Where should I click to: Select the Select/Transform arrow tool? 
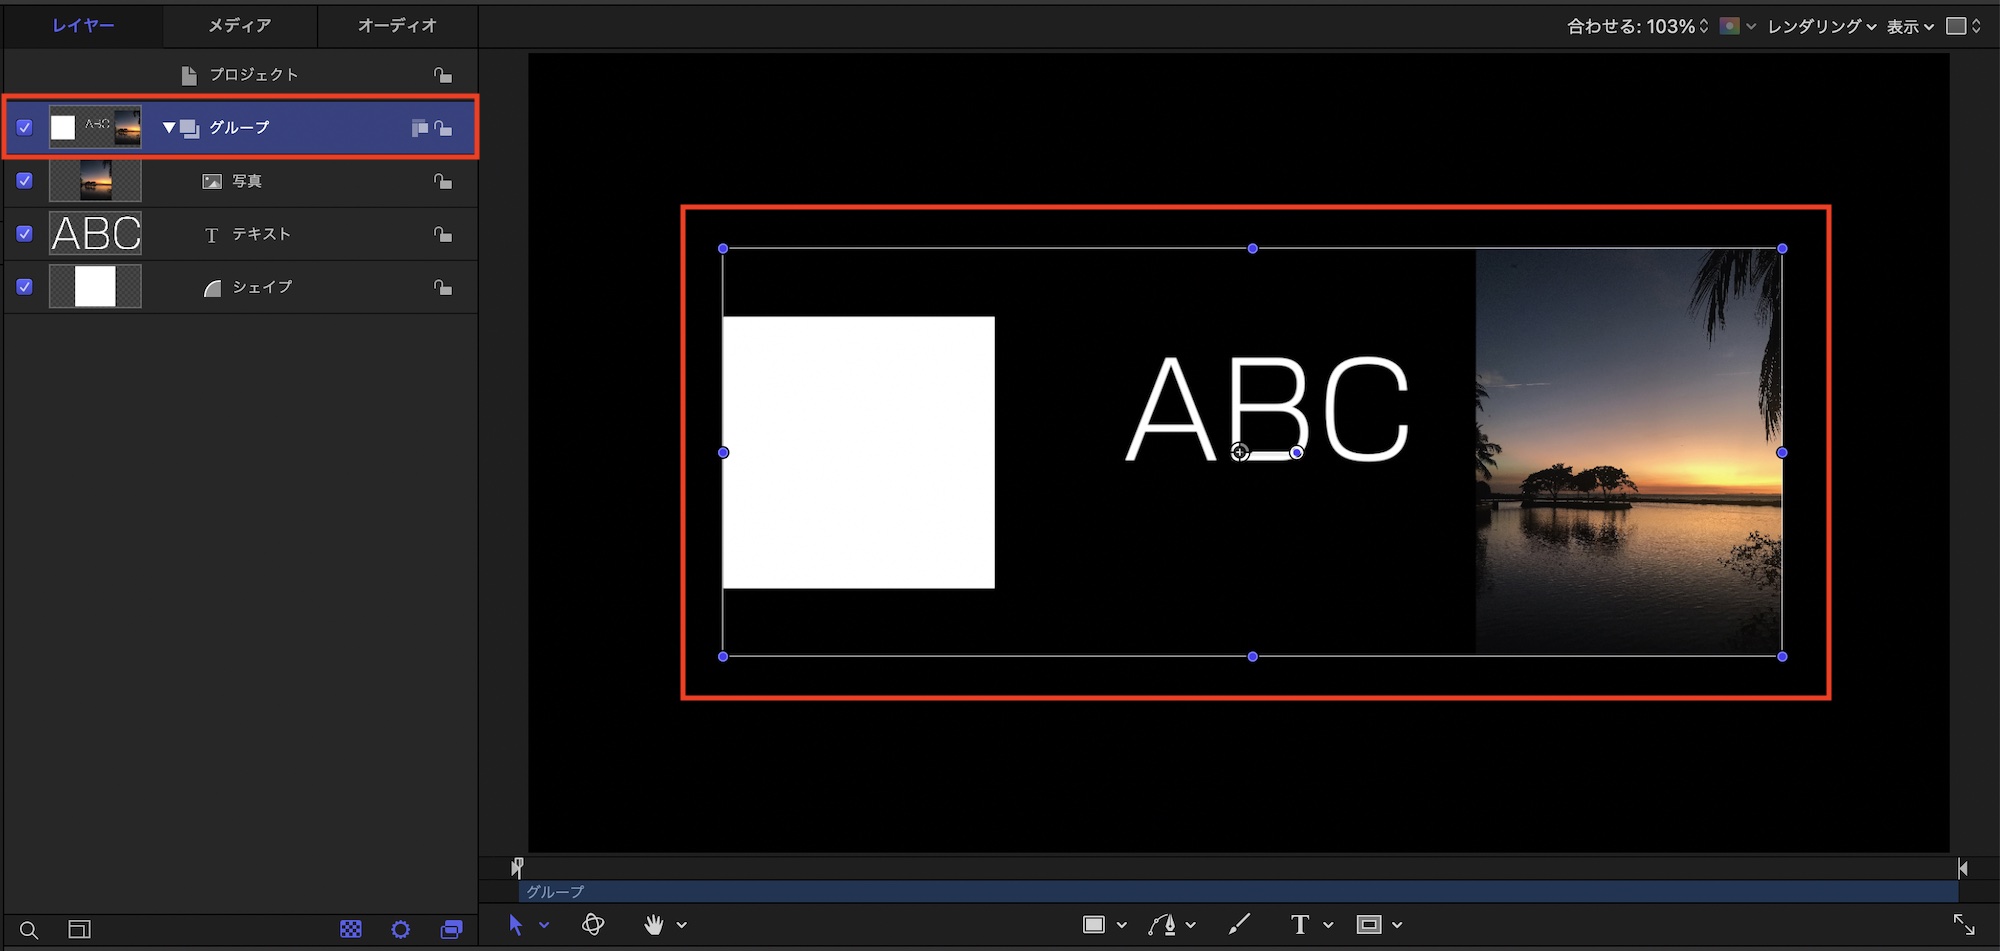click(516, 925)
